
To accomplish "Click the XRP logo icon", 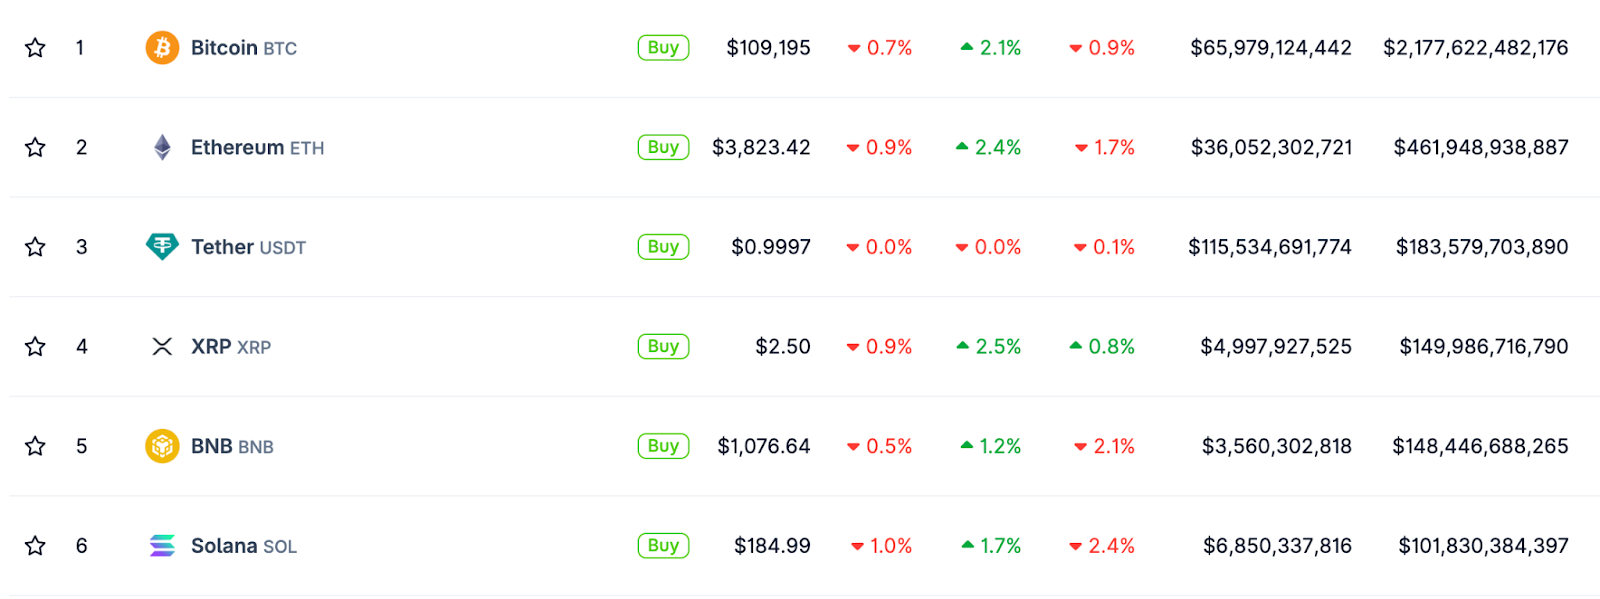I will [x=162, y=347].
